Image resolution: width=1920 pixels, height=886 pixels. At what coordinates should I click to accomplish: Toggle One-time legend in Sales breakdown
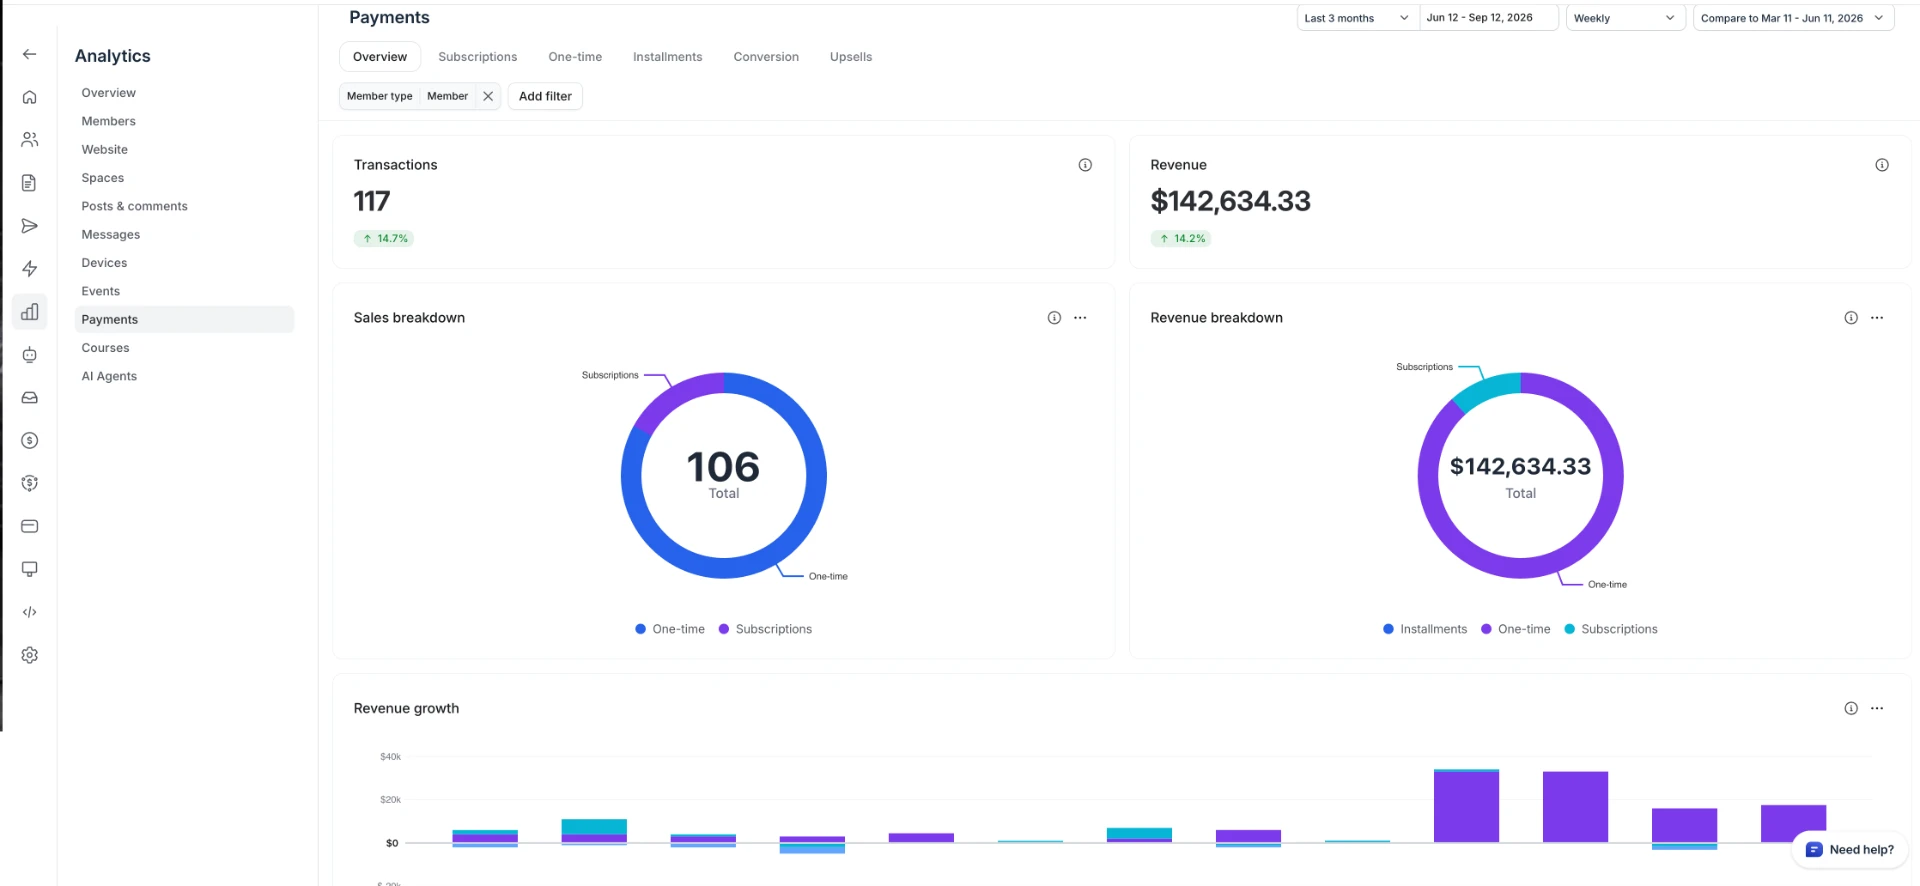click(x=670, y=629)
